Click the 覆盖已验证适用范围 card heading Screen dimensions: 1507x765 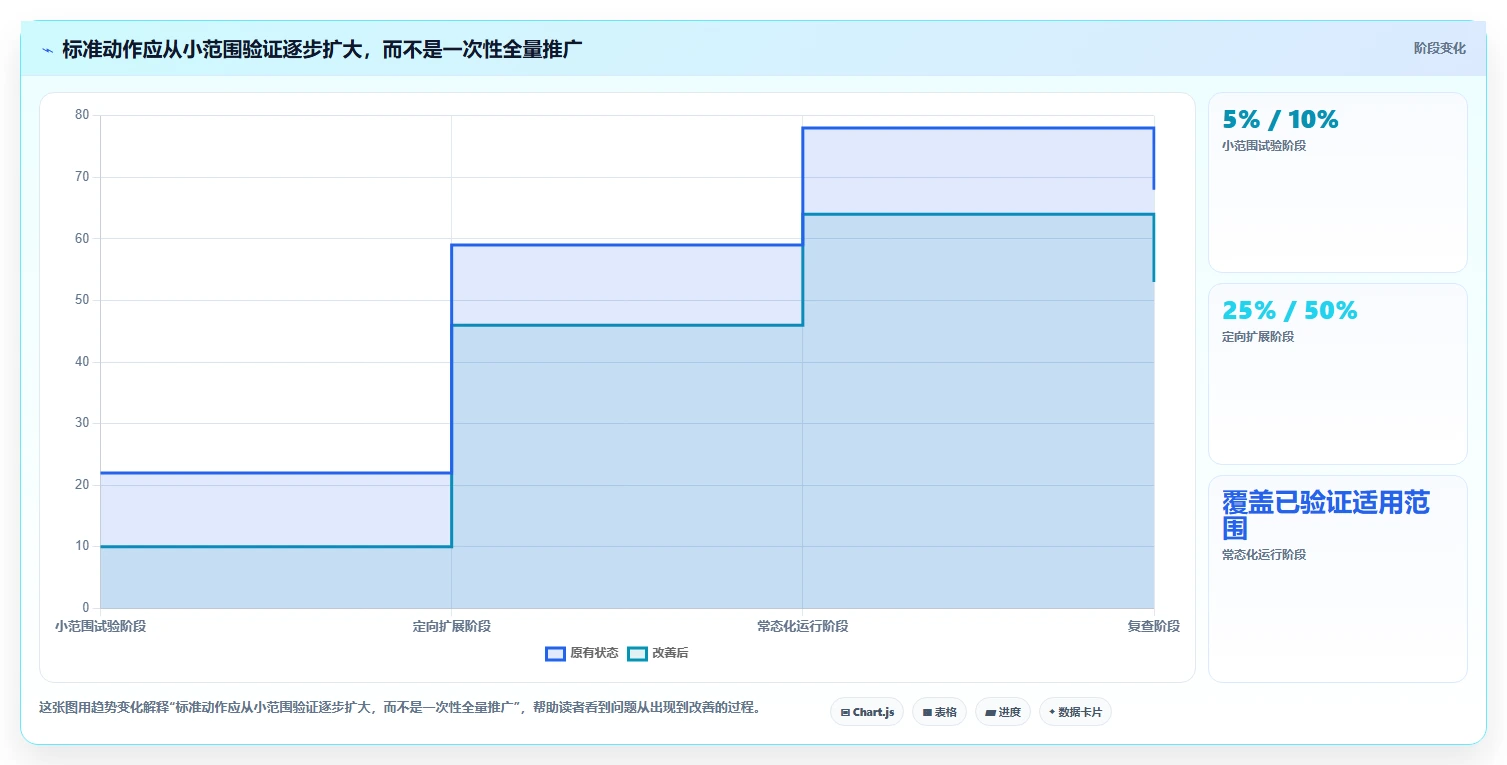pos(1326,515)
